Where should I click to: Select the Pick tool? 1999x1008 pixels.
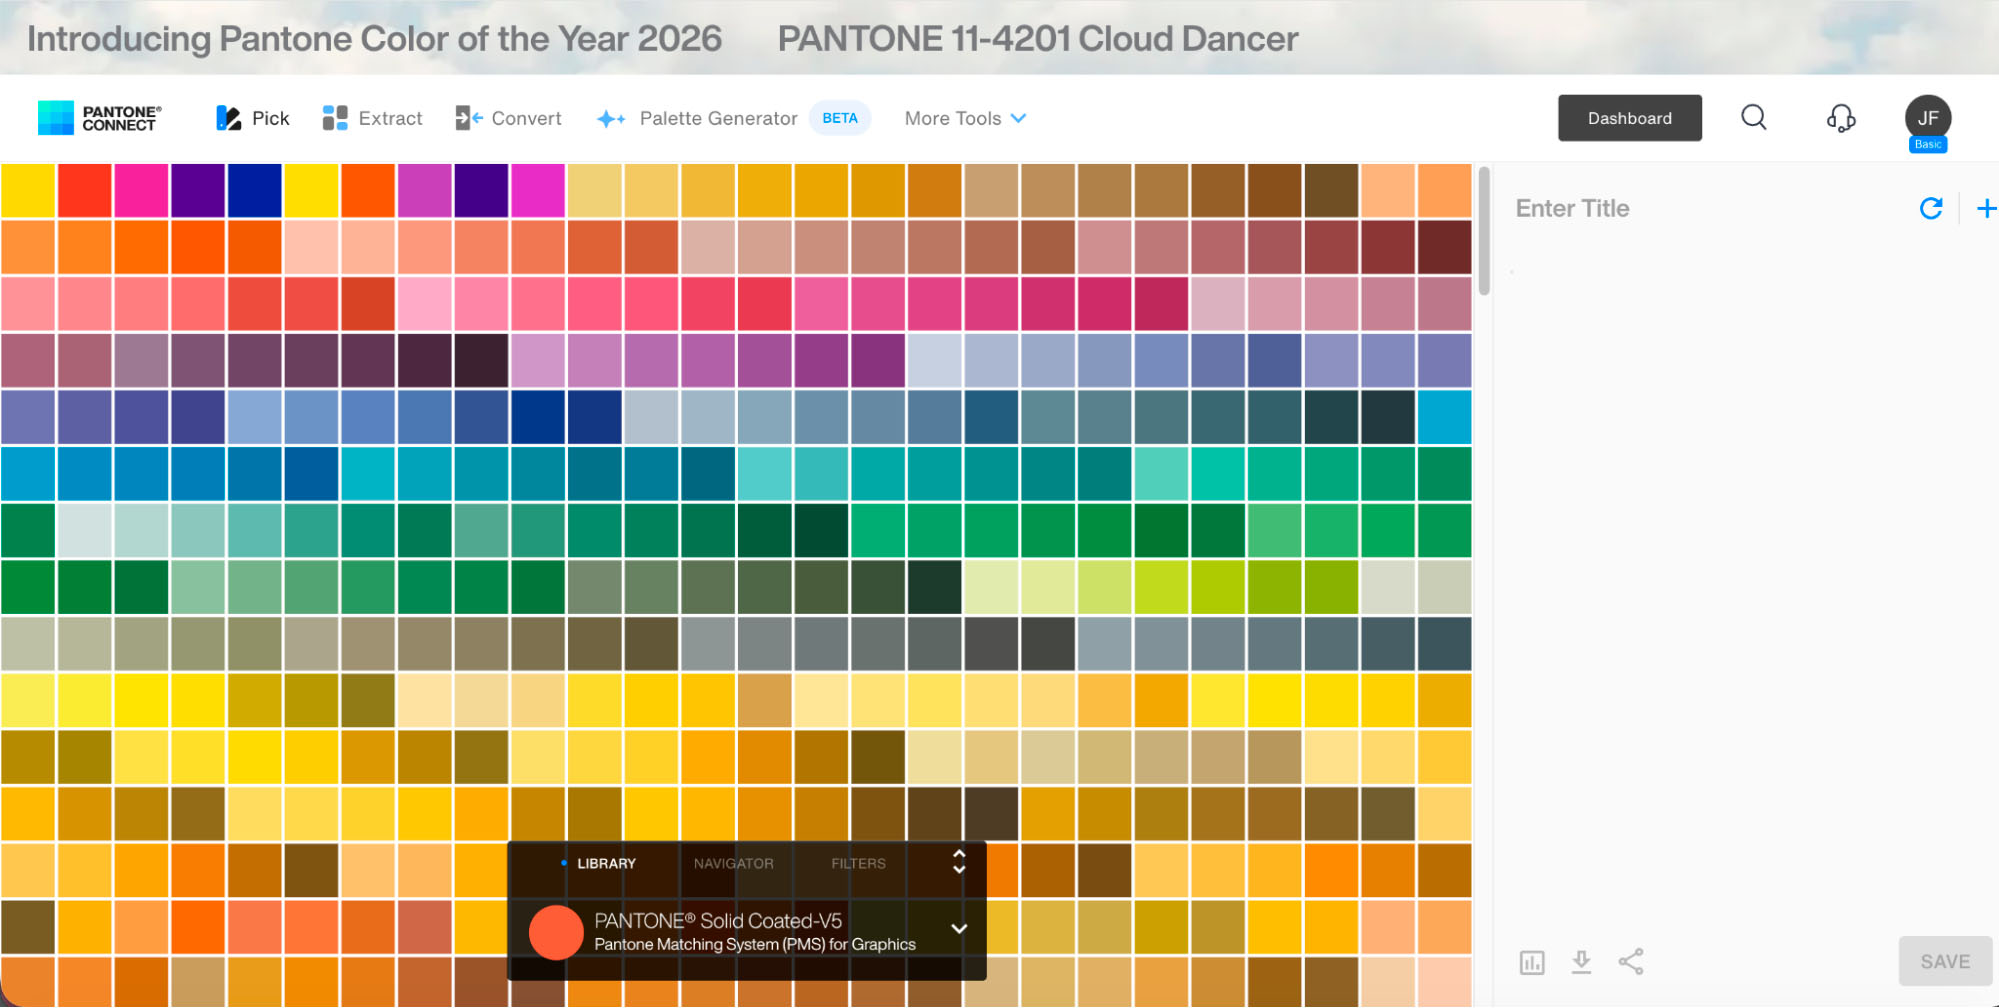[x=252, y=118]
